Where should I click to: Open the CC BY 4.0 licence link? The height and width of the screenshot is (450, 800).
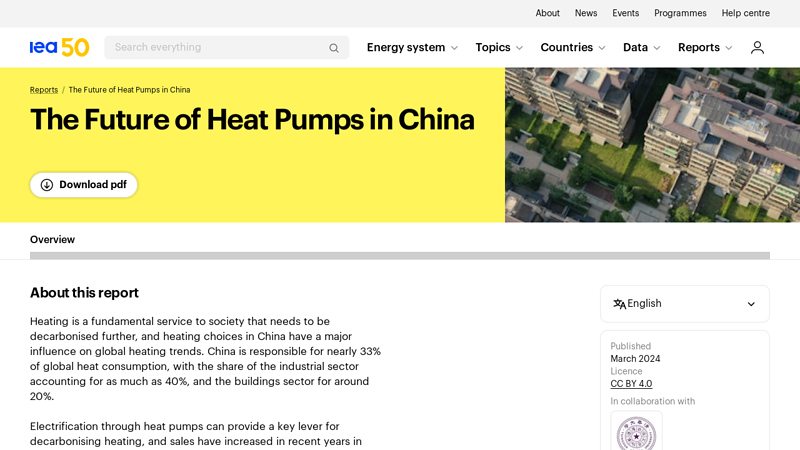[631, 384]
